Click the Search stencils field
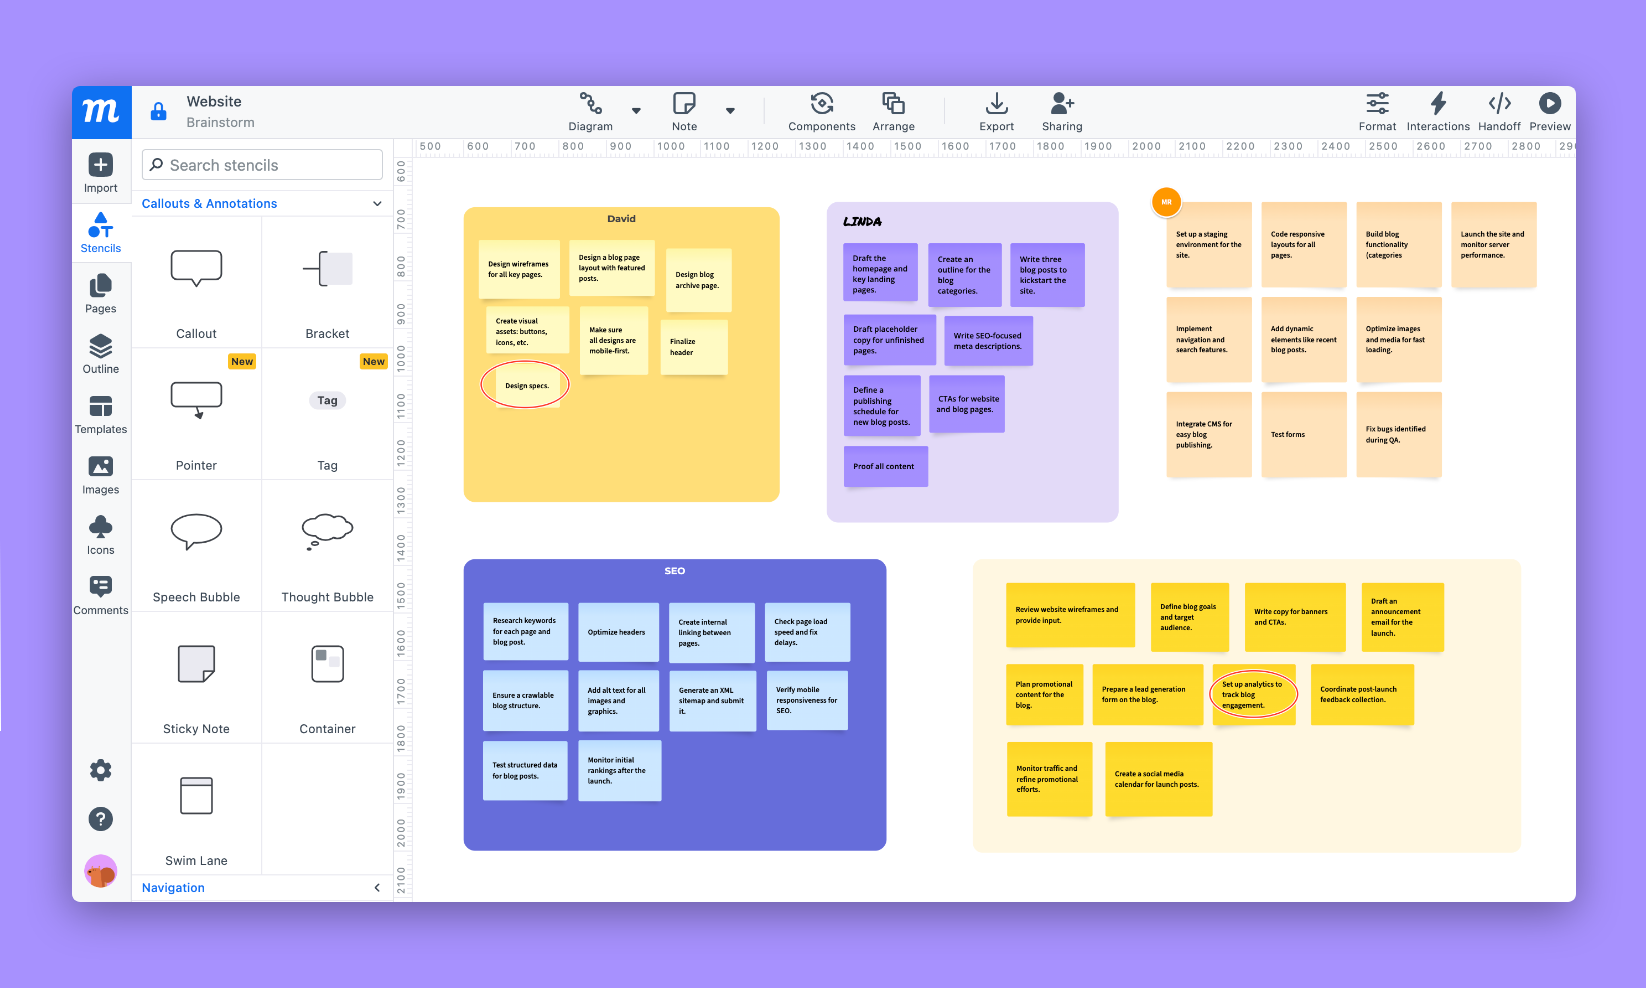The height and width of the screenshot is (988, 1646). [261, 164]
